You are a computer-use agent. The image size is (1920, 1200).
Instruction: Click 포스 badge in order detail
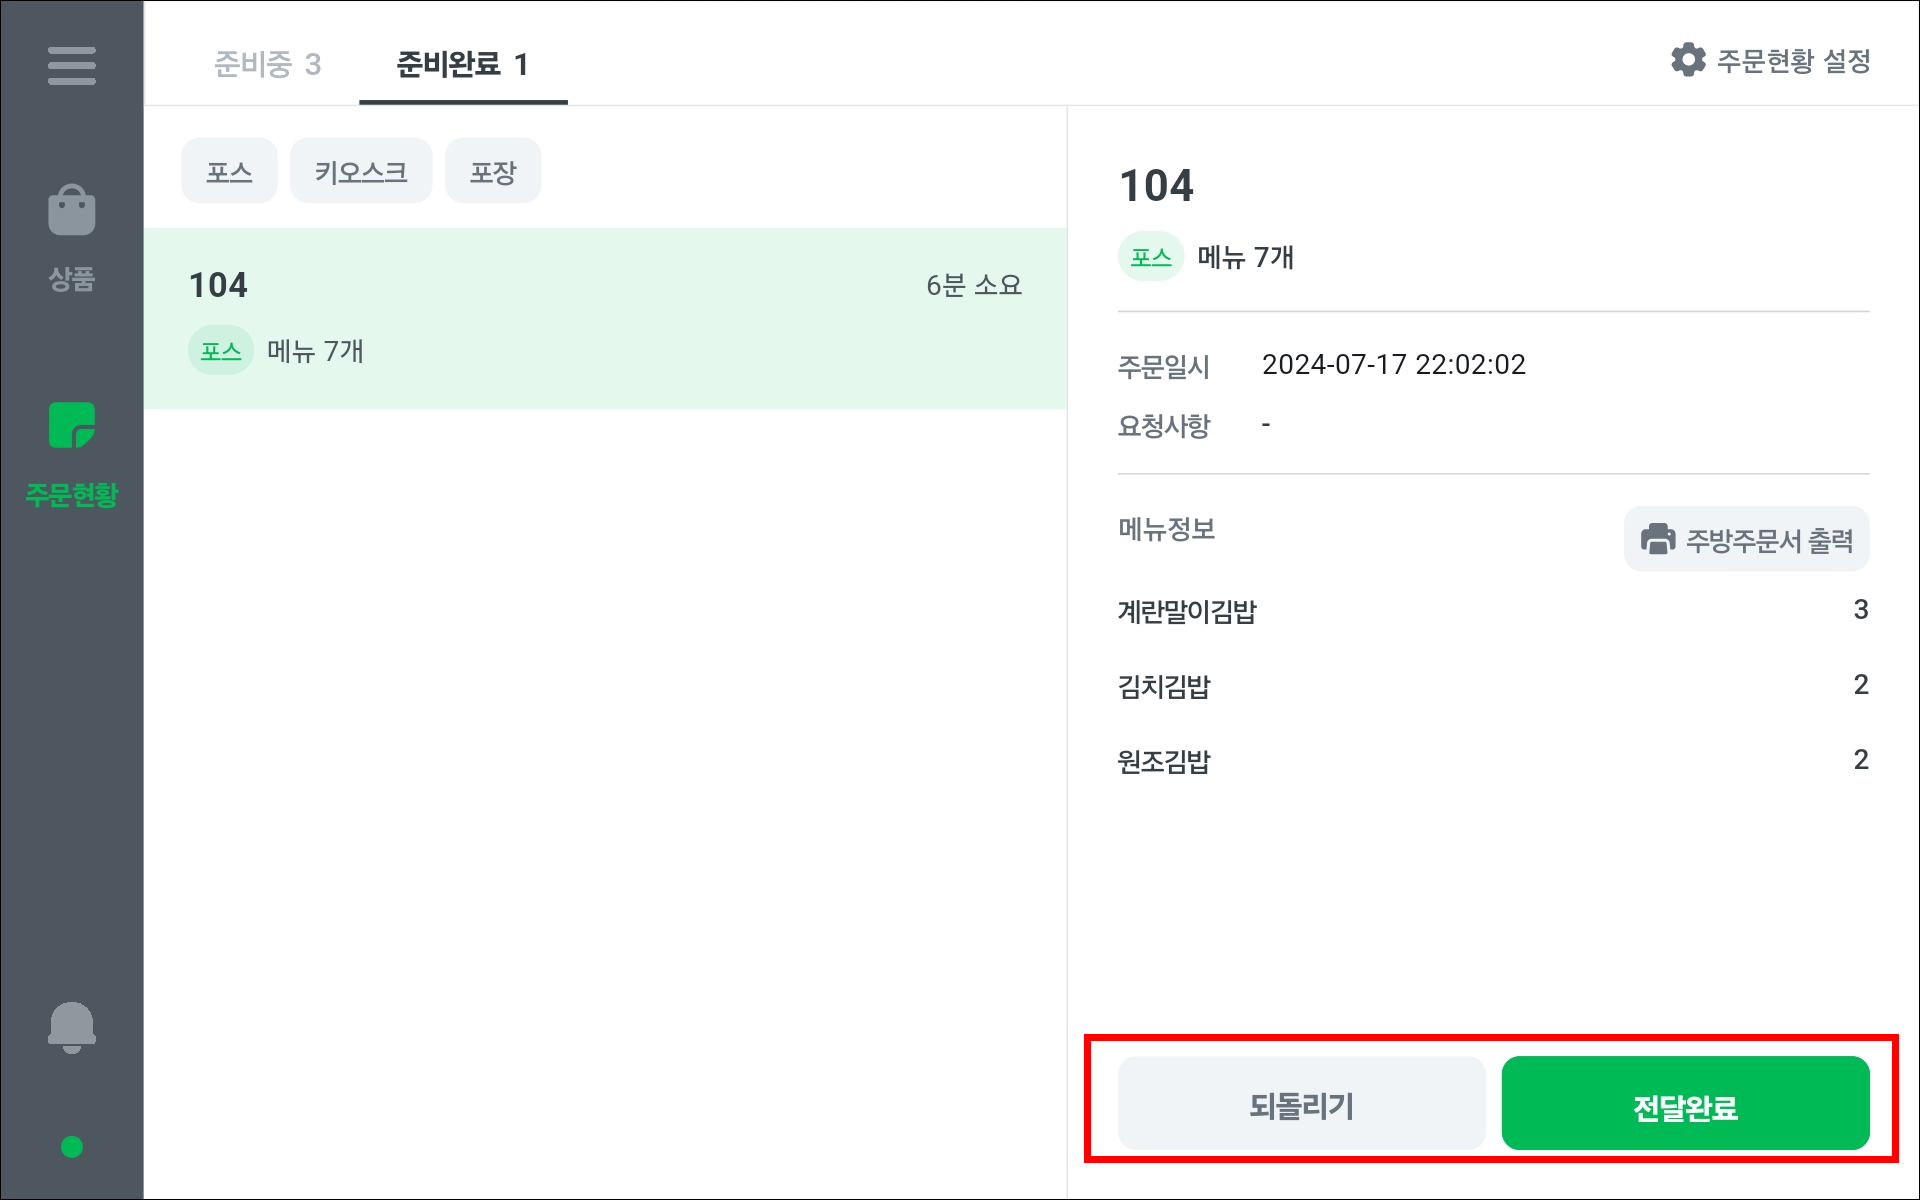[1150, 257]
